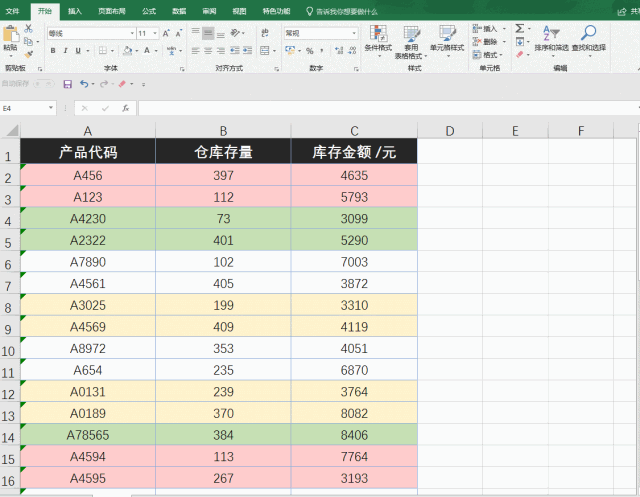640x497 pixels.
Task: Switch the AutoSave (自动保存) toggle
Action: click(44, 84)
